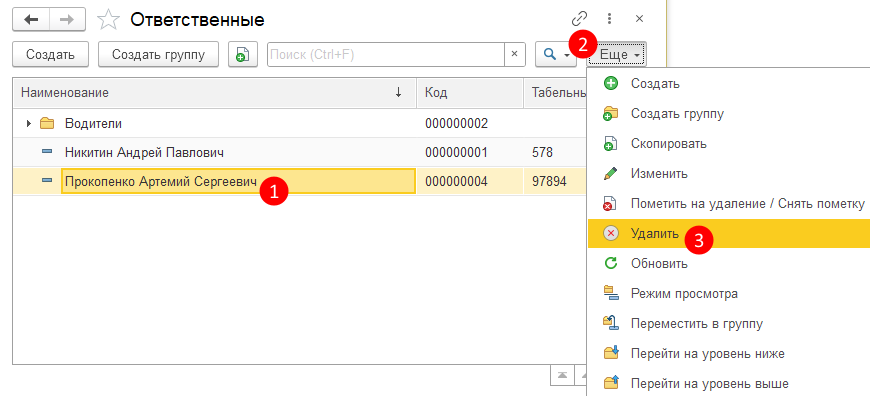Copy link using the chain icon
The image size is (870, 396).
579,19
